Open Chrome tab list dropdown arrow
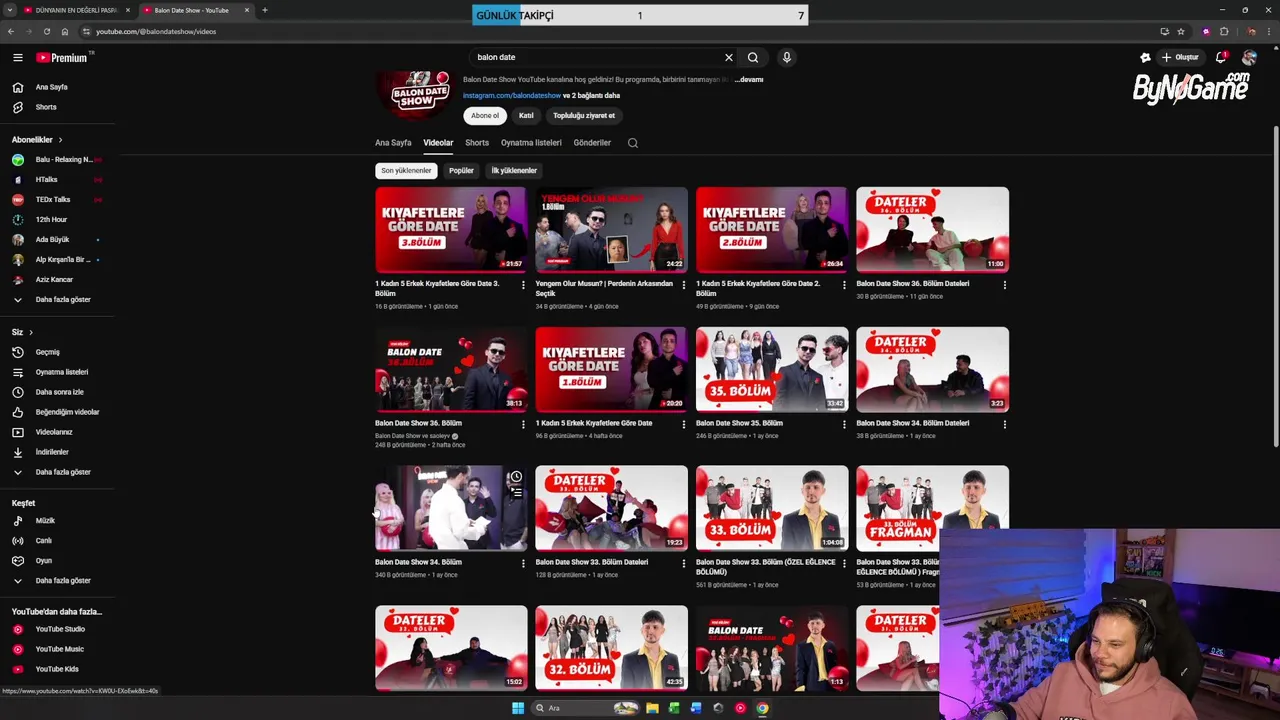Image resolution: width=1280 pixels, height=720 pixels. tap(11, 10)
